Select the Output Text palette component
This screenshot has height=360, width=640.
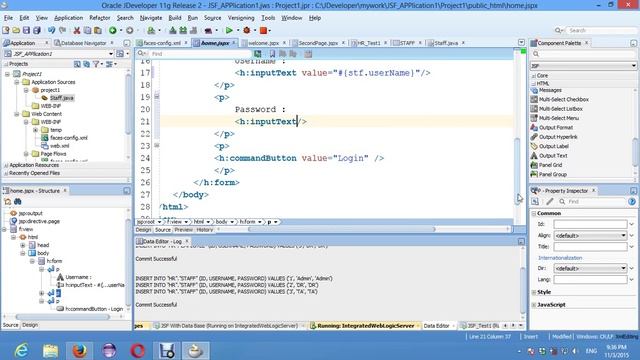(x=553, y=156)
